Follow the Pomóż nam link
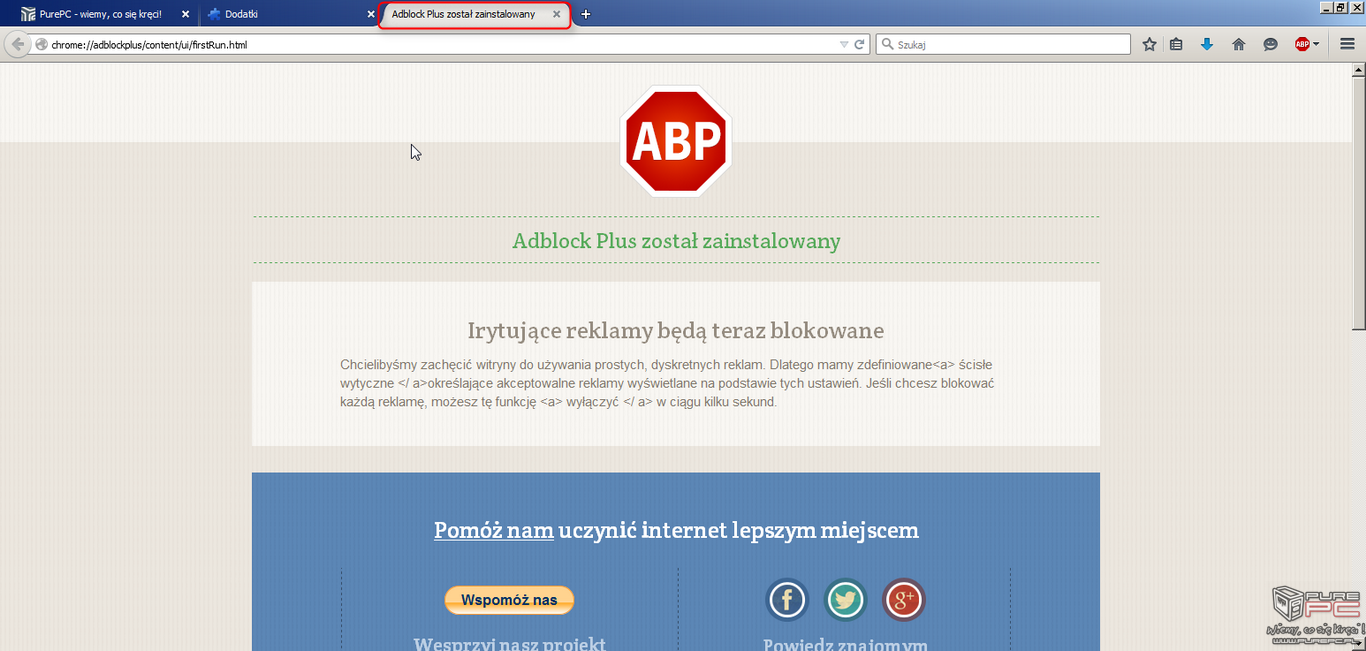This screenshot has height=651, width=1366. click(x=494, y=530)
